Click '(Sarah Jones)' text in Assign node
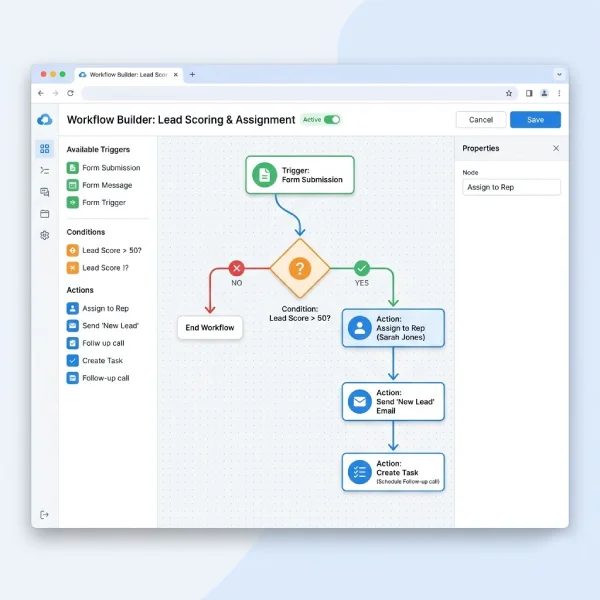The image size is (600, 600). 401,337
